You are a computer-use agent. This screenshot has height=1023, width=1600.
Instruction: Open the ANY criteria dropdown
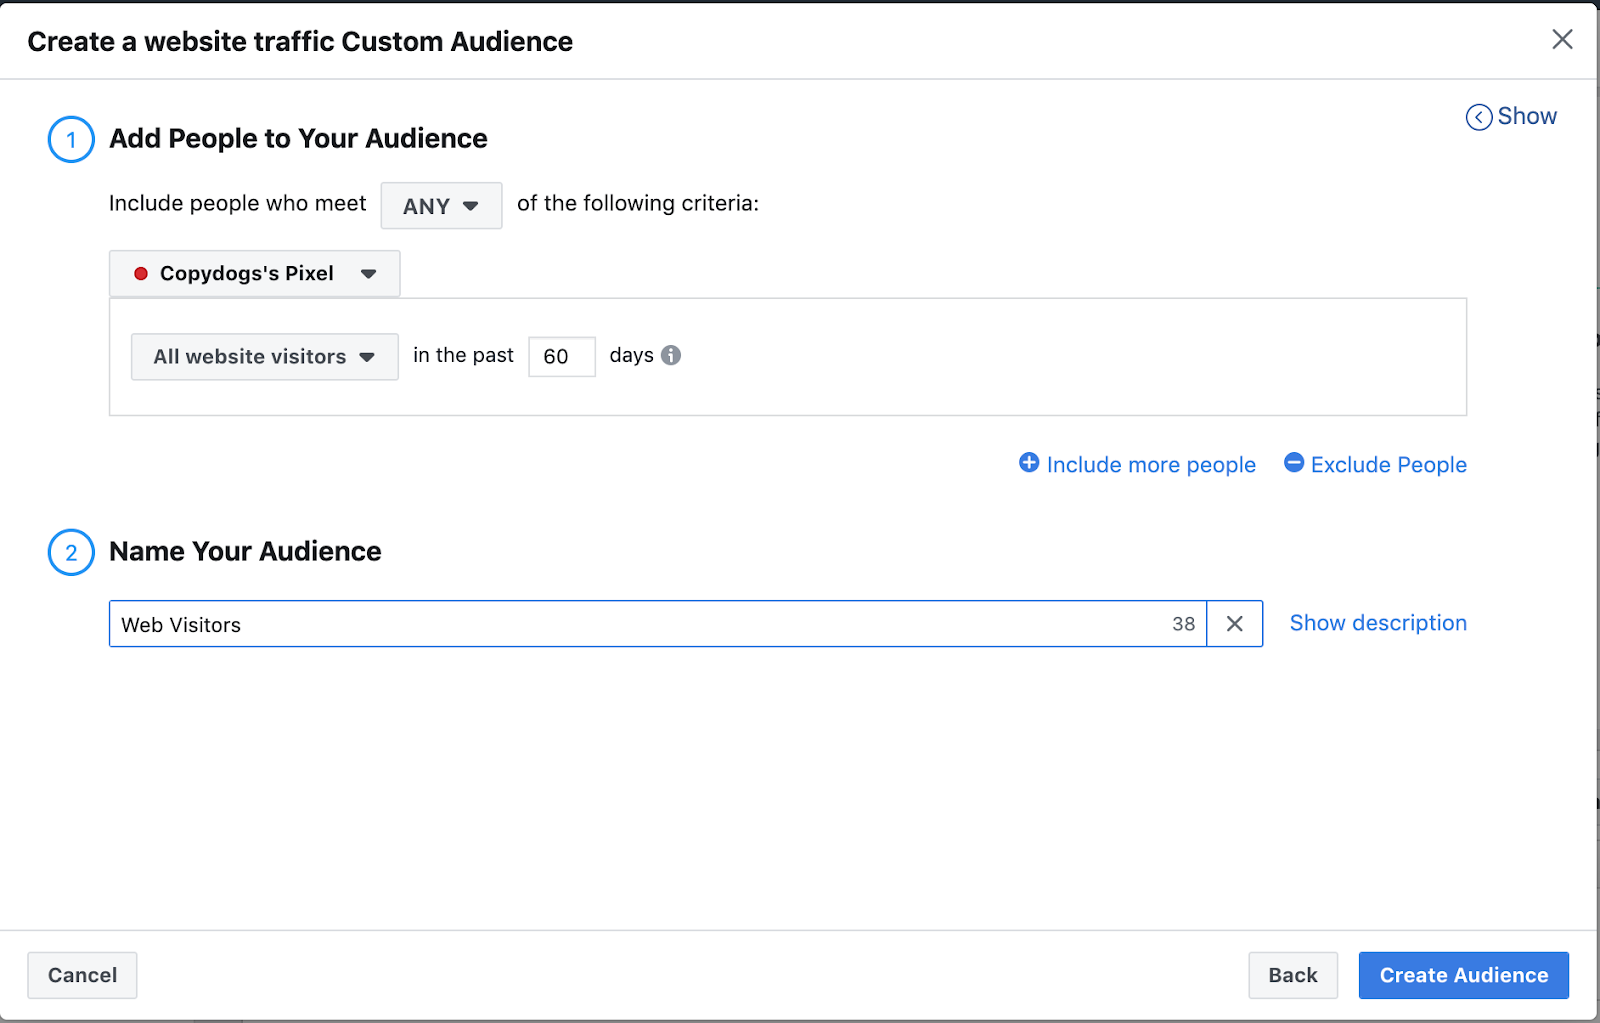(x=441, y=206)
